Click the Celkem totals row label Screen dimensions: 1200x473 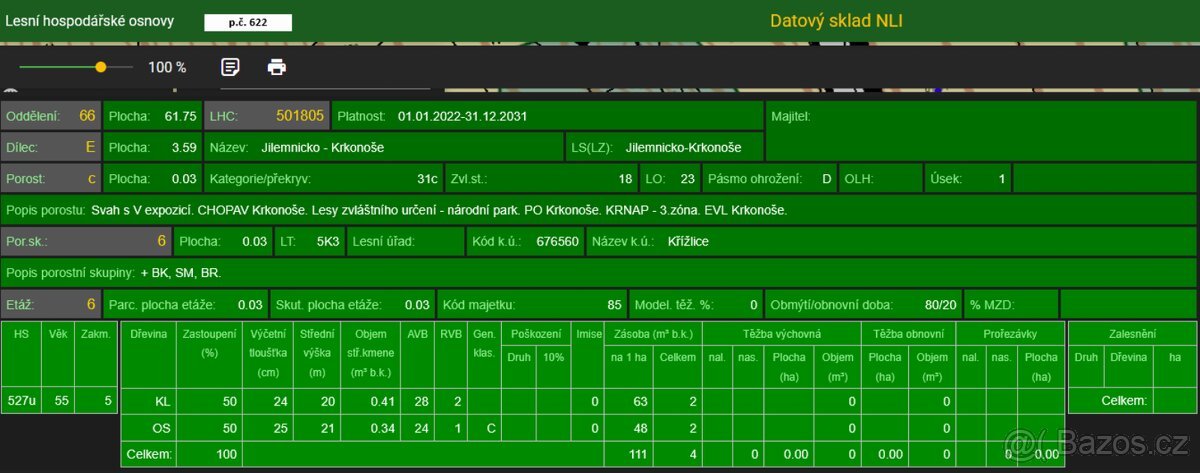(146, 455)
